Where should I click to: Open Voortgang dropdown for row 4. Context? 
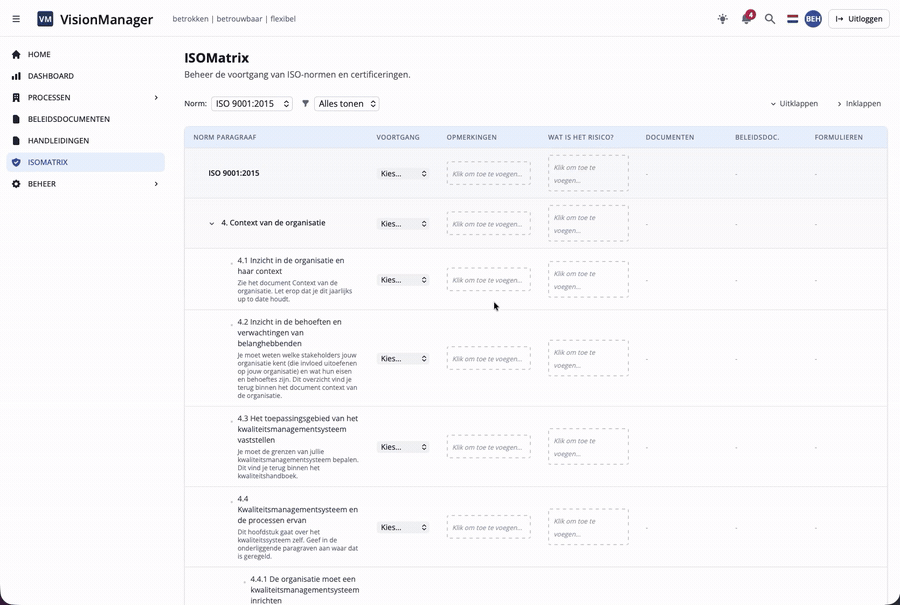point(403,224)
